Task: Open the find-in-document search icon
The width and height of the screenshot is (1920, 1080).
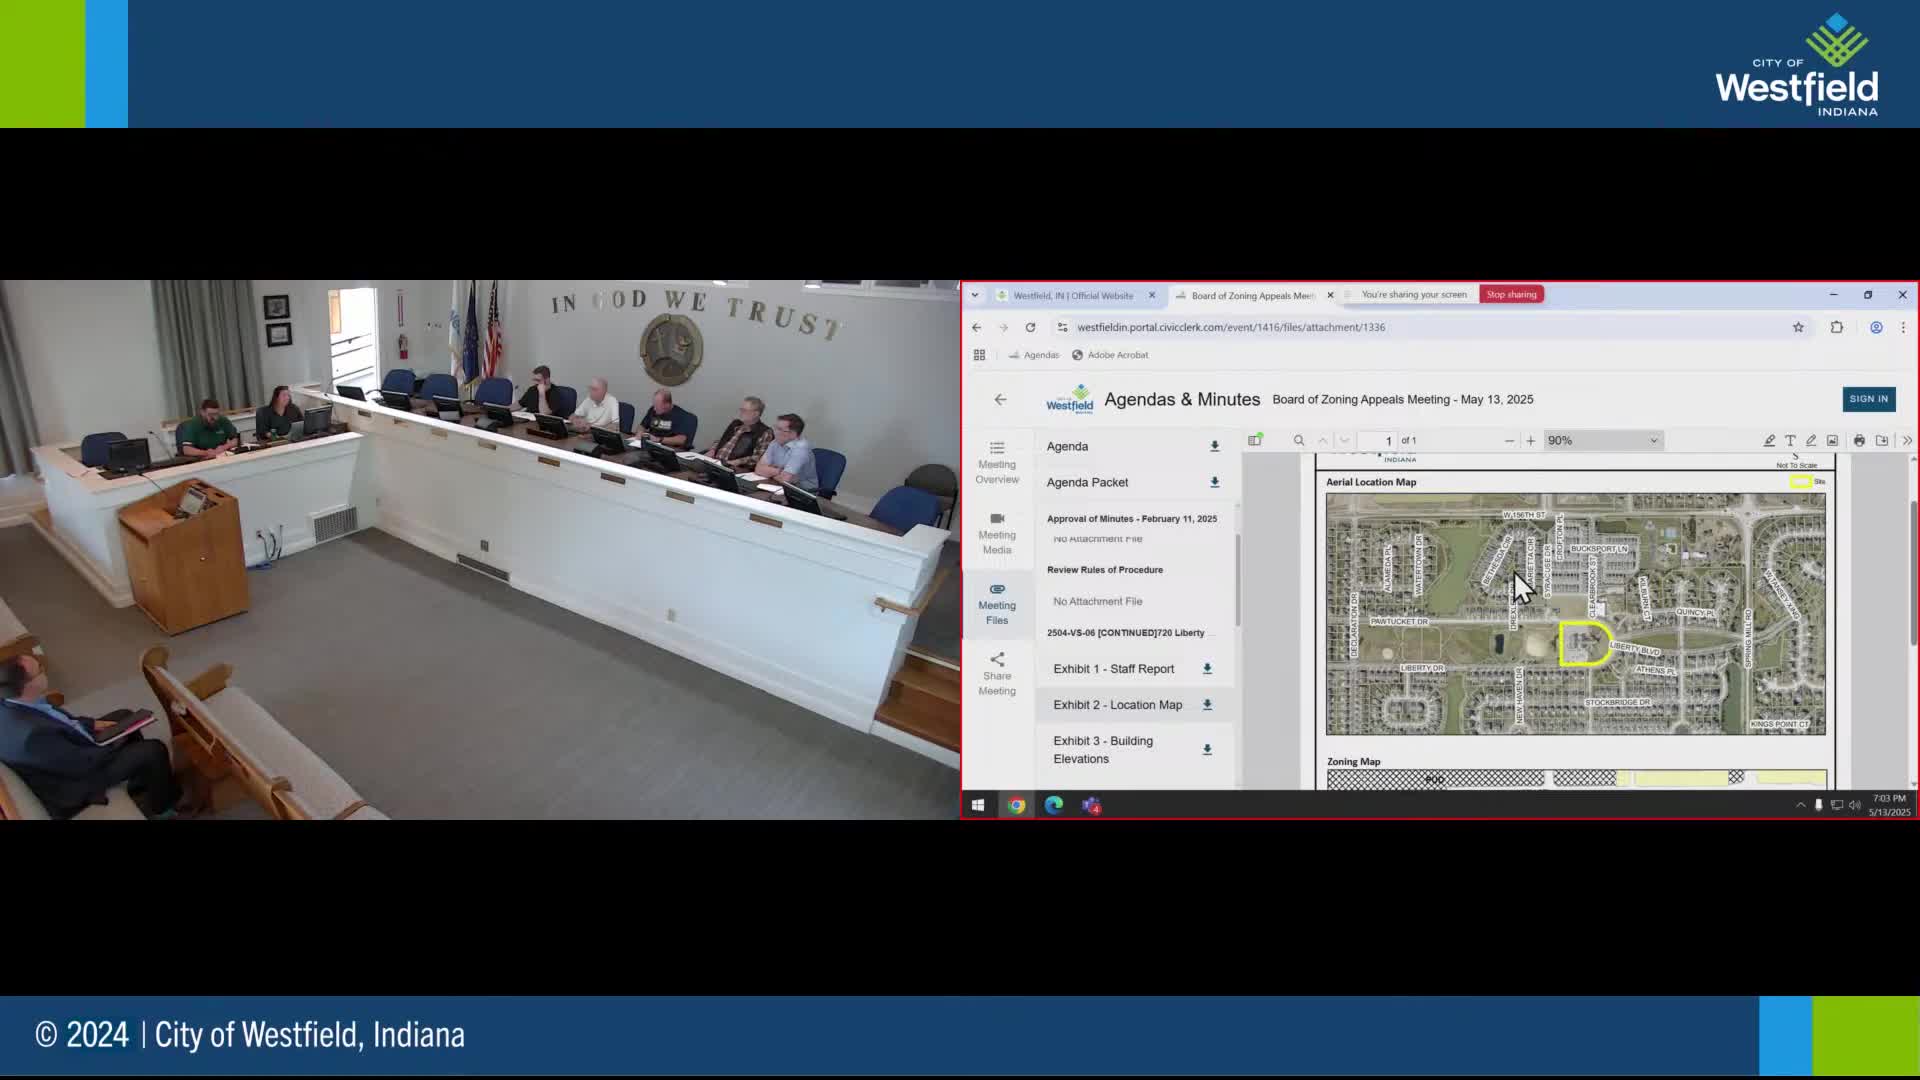Action: point(1299,440)
